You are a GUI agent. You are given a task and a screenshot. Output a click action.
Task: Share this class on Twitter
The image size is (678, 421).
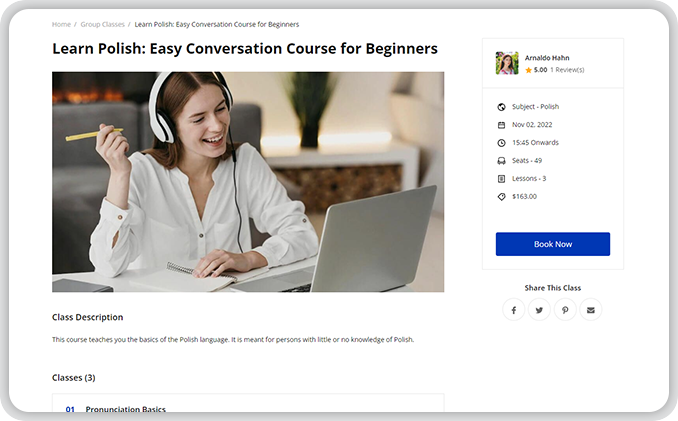tap(539, 310)
